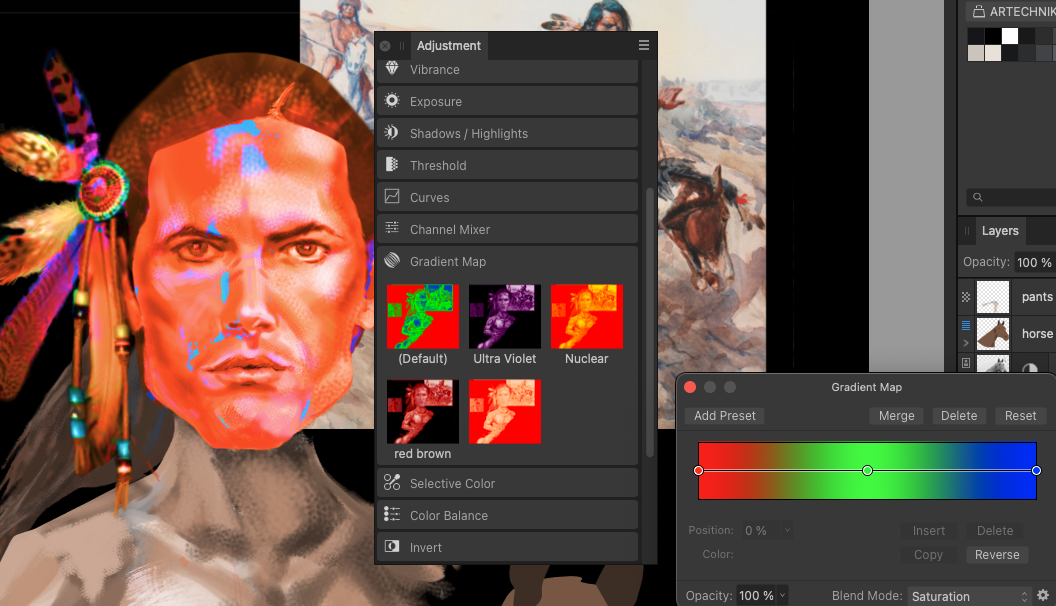Choose the Color Balance adjustment entry
Screen dimensions: 1056x606
[x=508, y=515]
